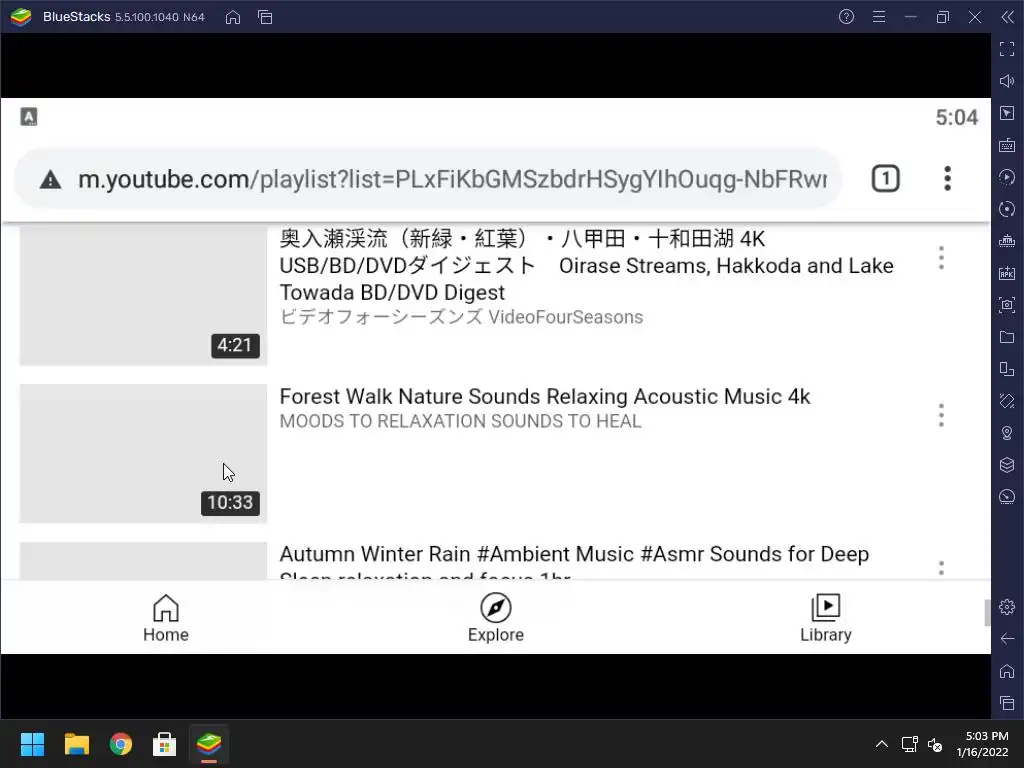Go to YouTube Home tab

[166, 618]
